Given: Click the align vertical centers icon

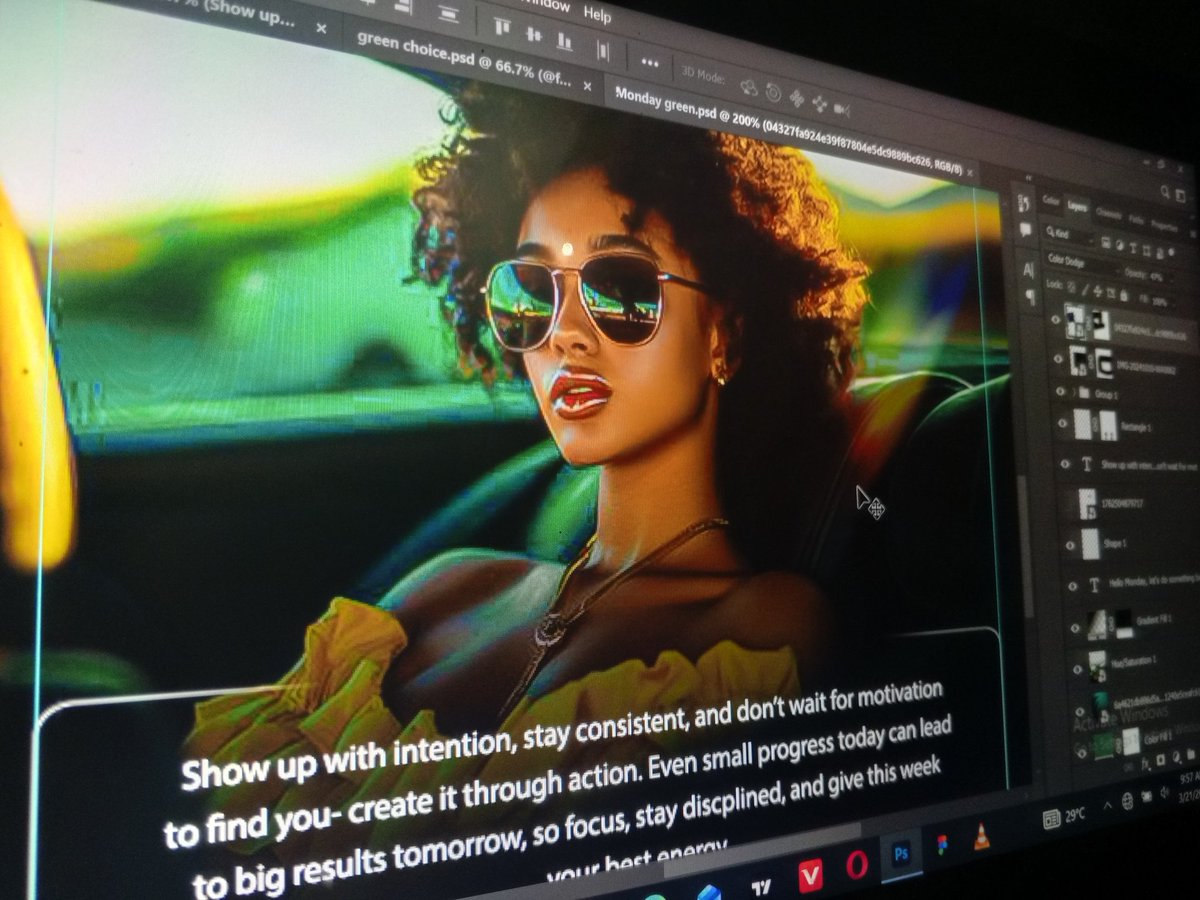Looking at the screenshot, I should tap(533, 33).
